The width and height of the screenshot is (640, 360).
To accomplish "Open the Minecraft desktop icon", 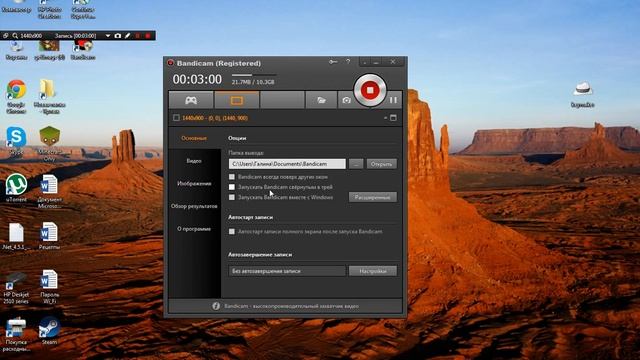I will coord(49,143).
